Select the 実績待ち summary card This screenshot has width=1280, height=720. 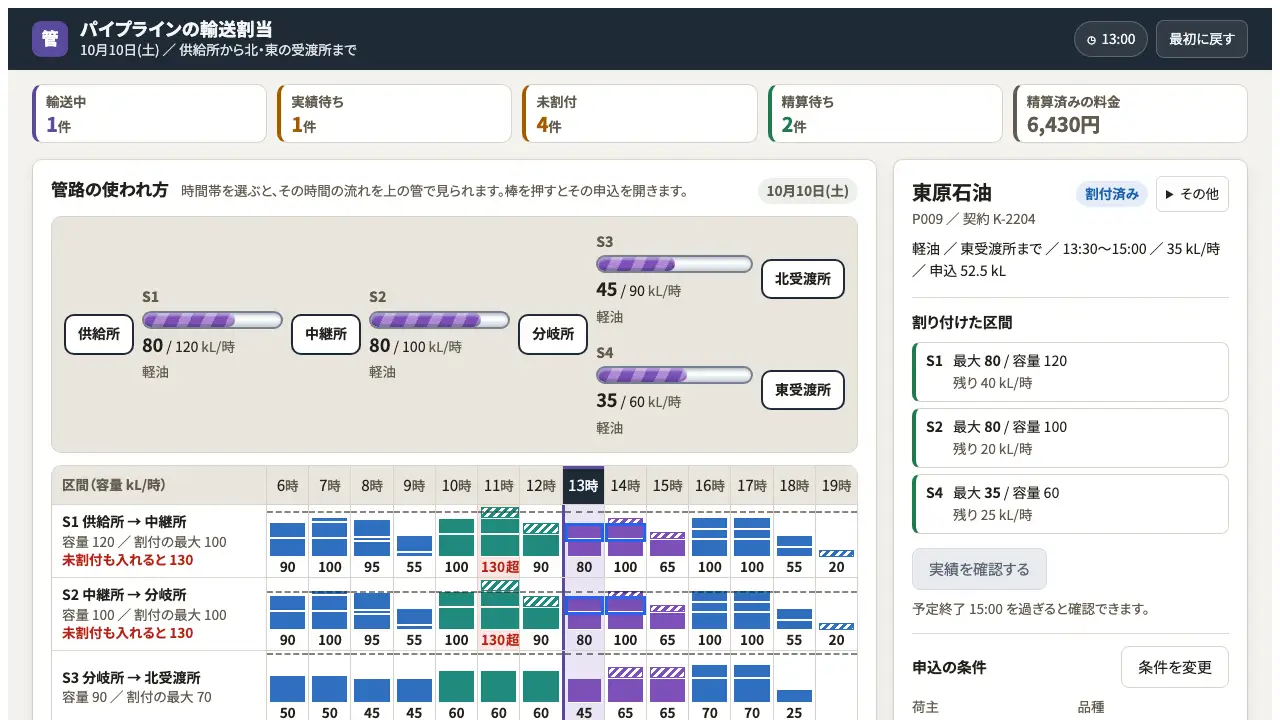(395, 114)
